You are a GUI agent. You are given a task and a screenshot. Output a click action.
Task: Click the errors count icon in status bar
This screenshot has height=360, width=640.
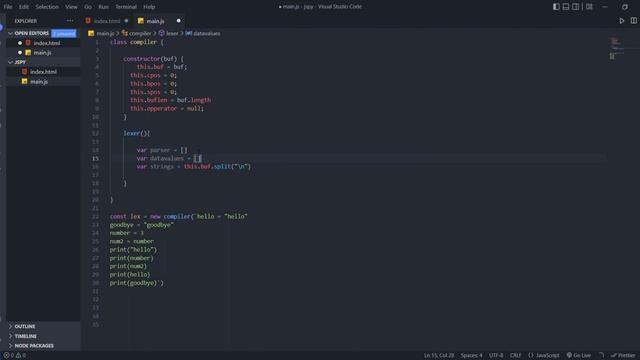pyautogui.click(x=6, y=356)
